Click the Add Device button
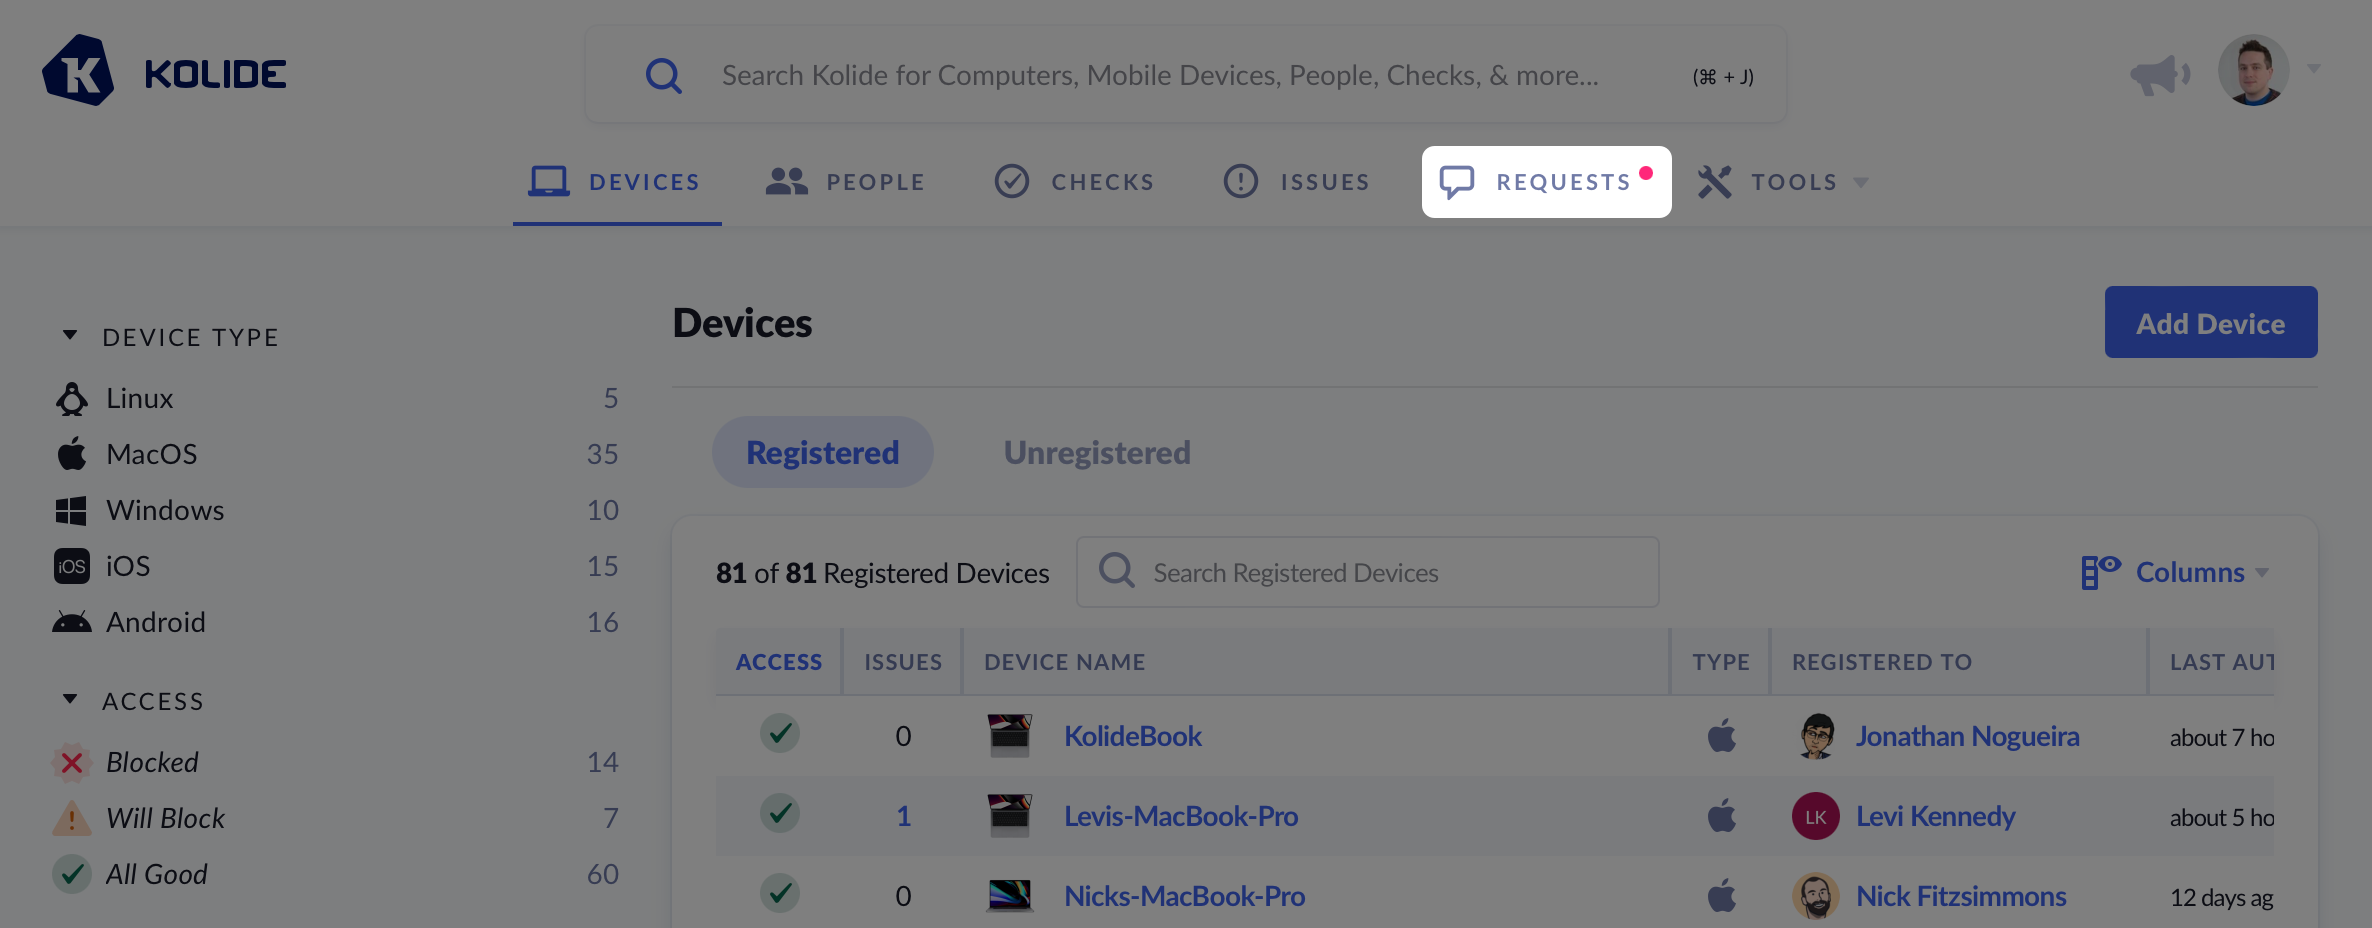 click(2210, 323)
